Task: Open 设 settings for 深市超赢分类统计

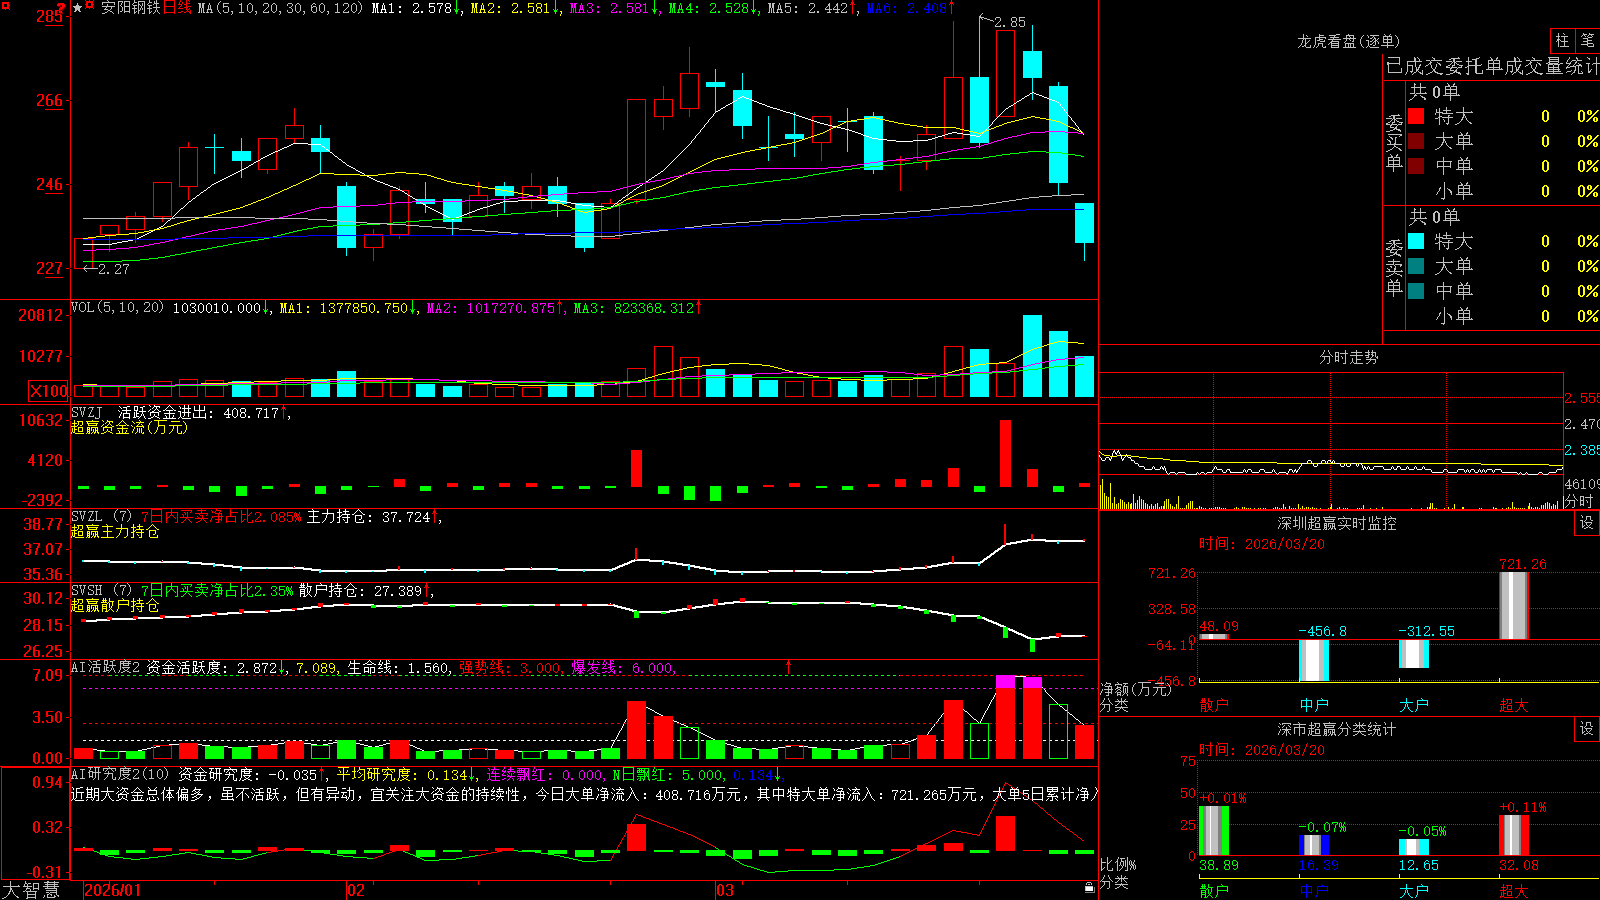Action: click(1586, 729)
